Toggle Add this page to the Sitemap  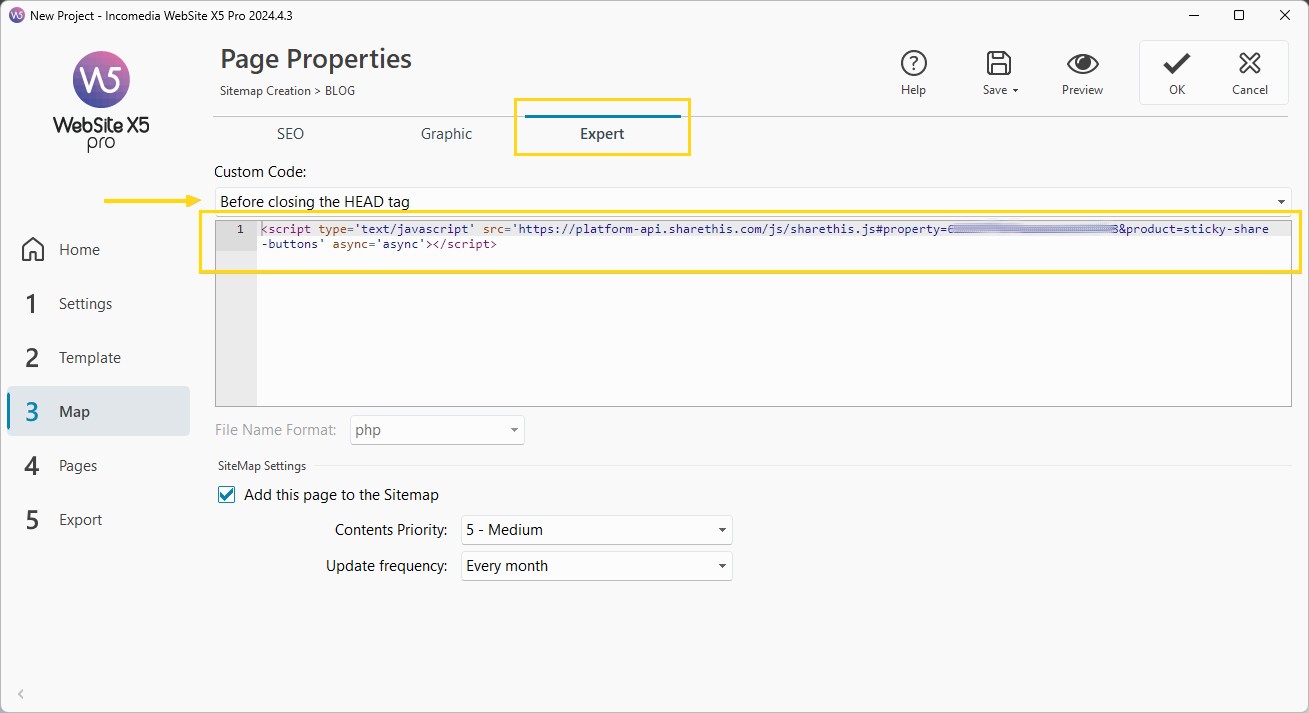tap(227, 495)
